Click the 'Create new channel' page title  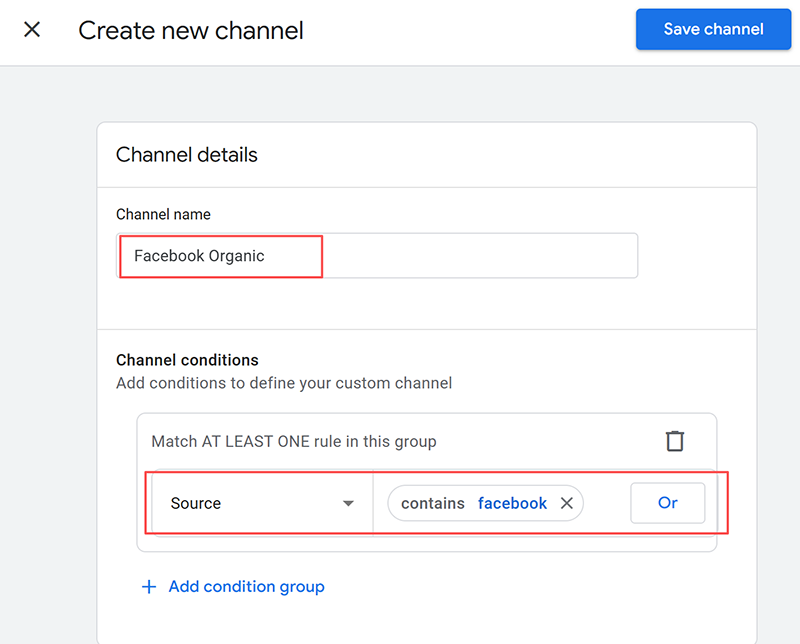click(191, 30)
